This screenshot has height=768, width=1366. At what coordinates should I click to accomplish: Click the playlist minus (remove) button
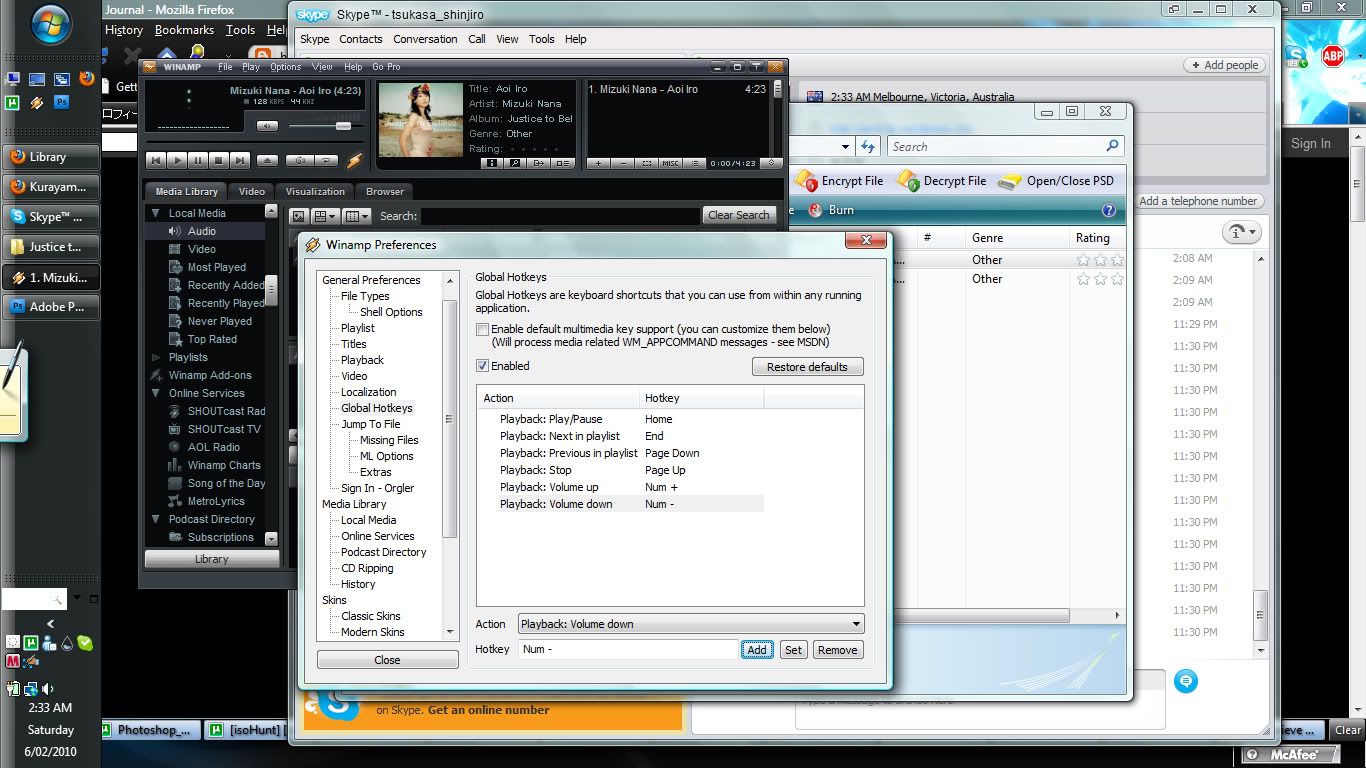(x=622, y=163)
